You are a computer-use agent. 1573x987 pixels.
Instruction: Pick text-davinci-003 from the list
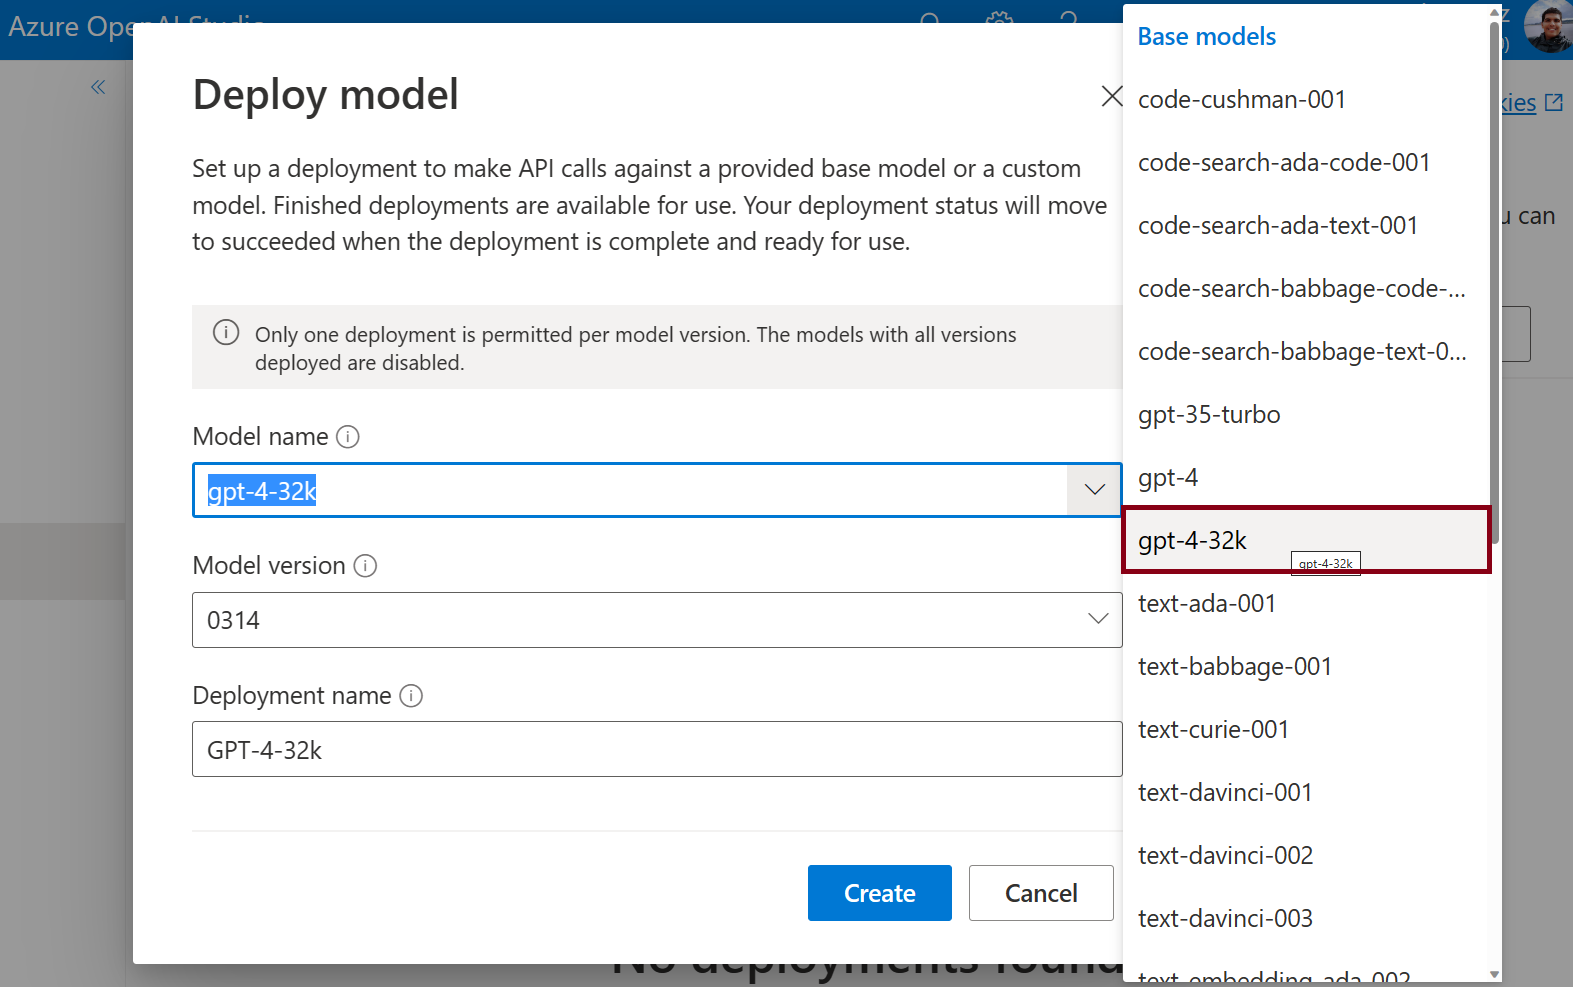pyautogui.click(x=1225, y=919)
